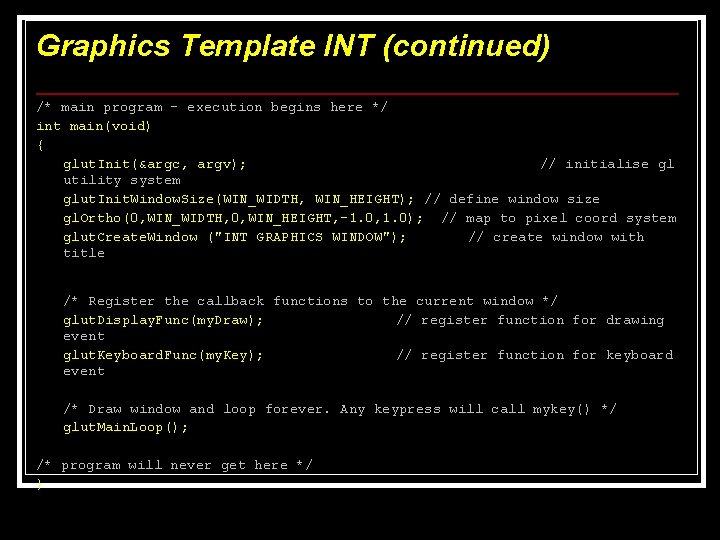Click the line 'int main(void)'
This screenshot has height=540, width=720.
94,126
